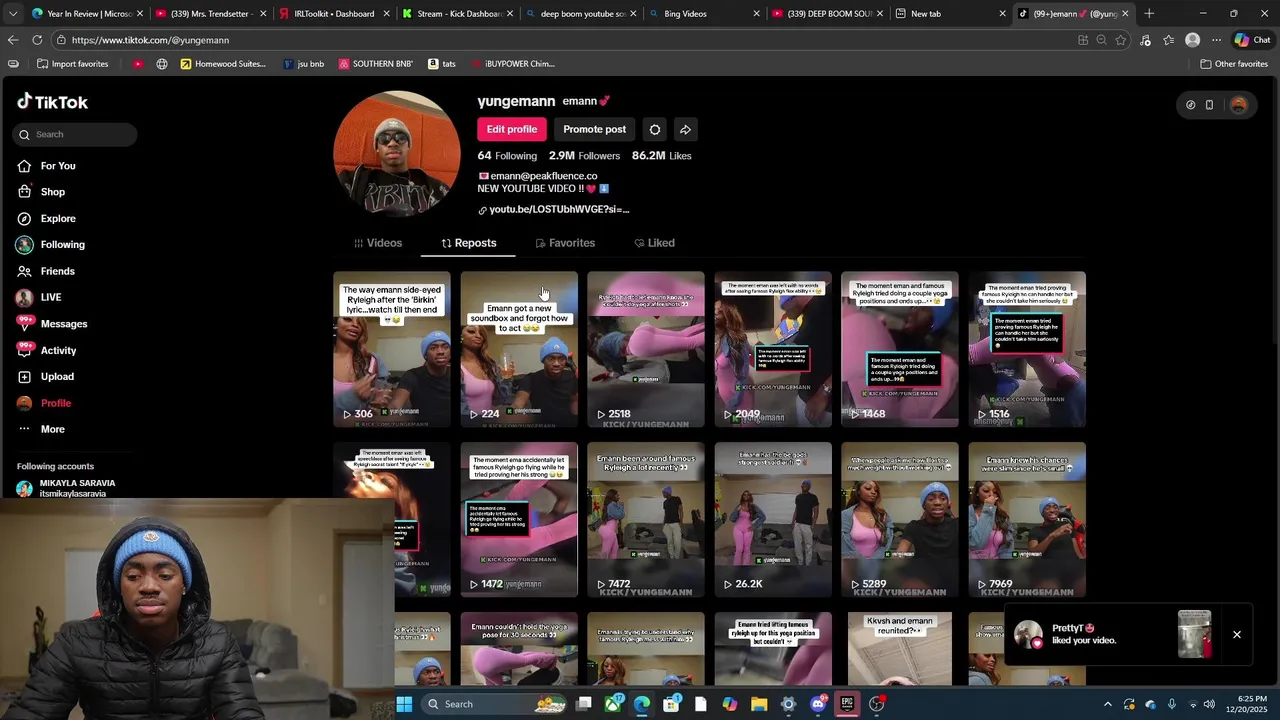Click the TikTok coin icon at top right
Screen dimensions: 1280x720
pyautogui.click(x=1190, y=104)
